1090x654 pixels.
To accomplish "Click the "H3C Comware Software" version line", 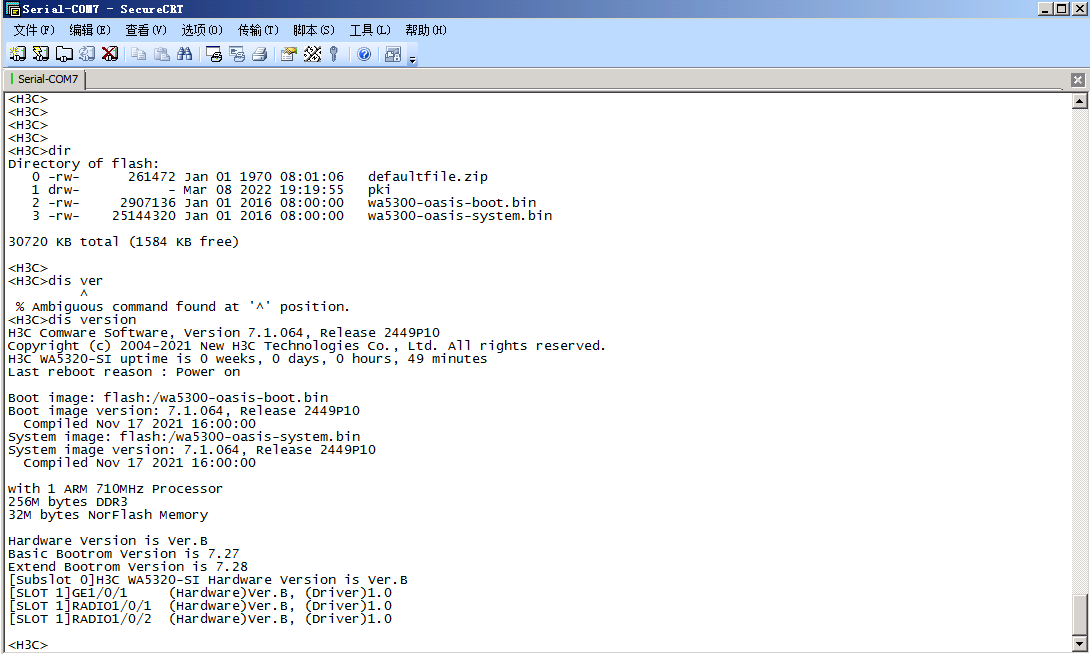I will click(x=224, y=333).
